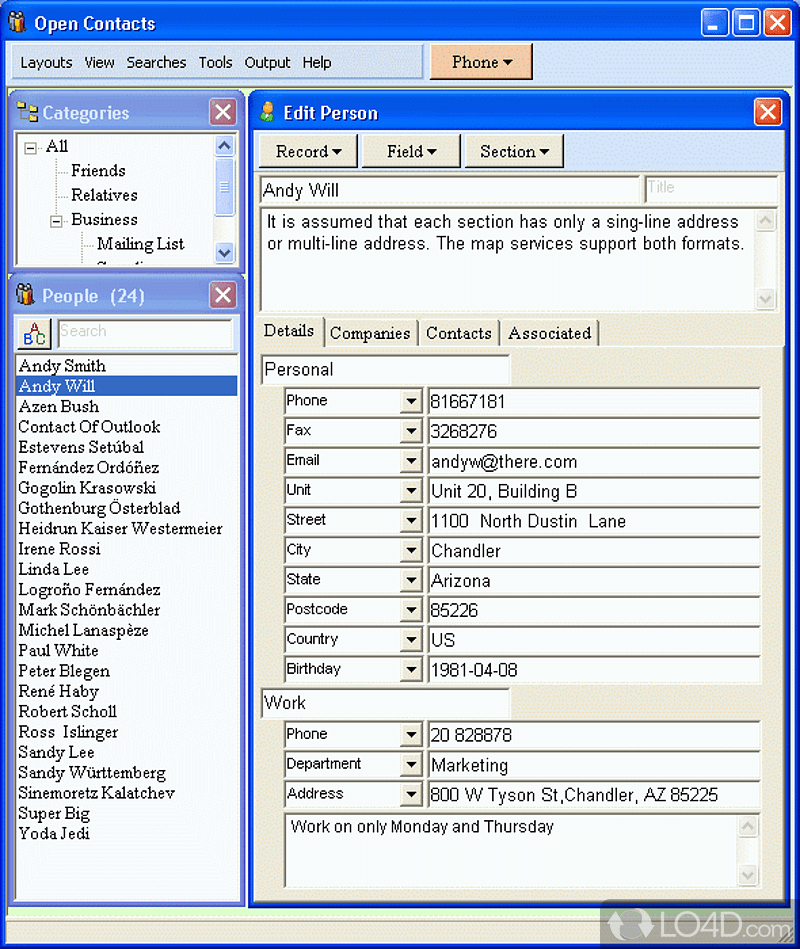Click the Edit Person icon in panel header
800x949 pixels.
click(267, 113)
